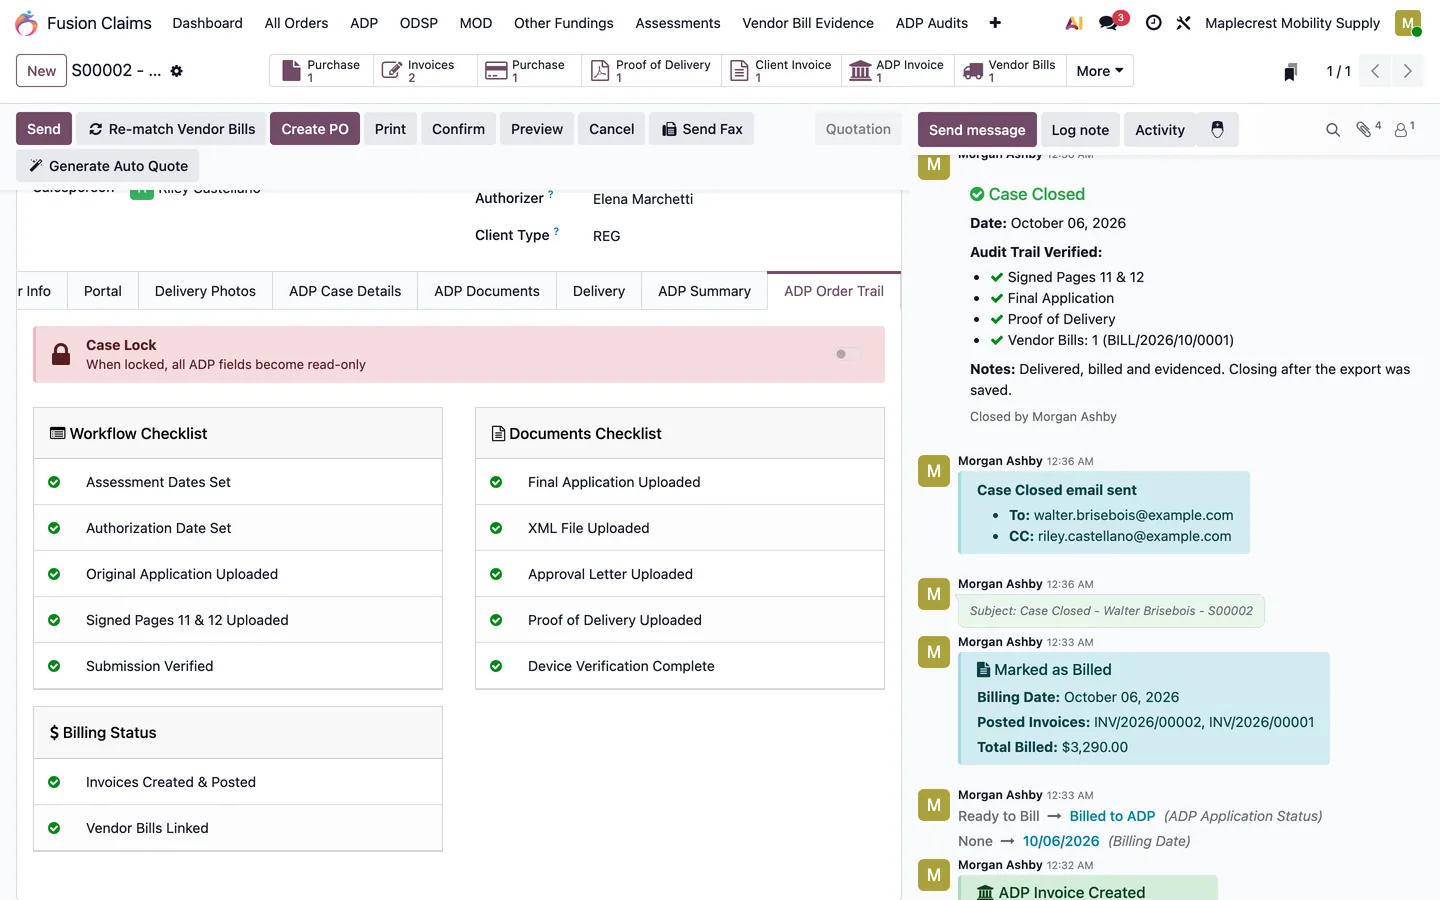This screenshot has width=1440, height=900.
Task: Open the user avatar menu
Action: pos(1408,23)
